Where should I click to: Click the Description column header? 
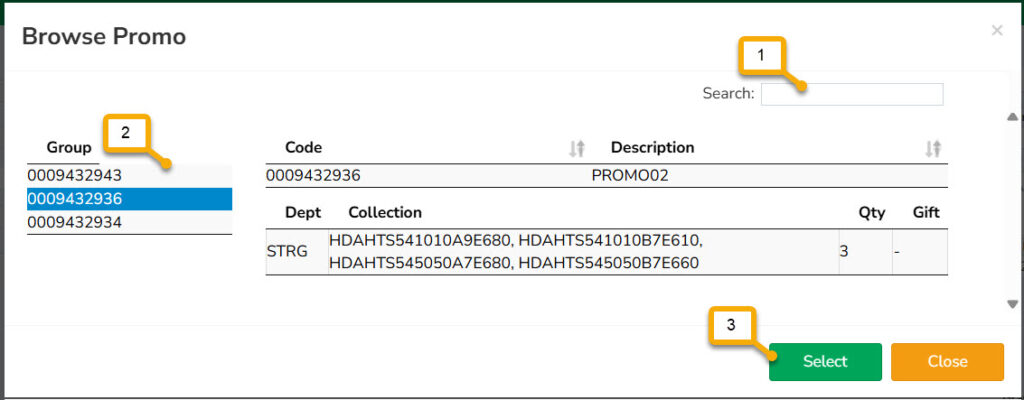pos(652,148)
